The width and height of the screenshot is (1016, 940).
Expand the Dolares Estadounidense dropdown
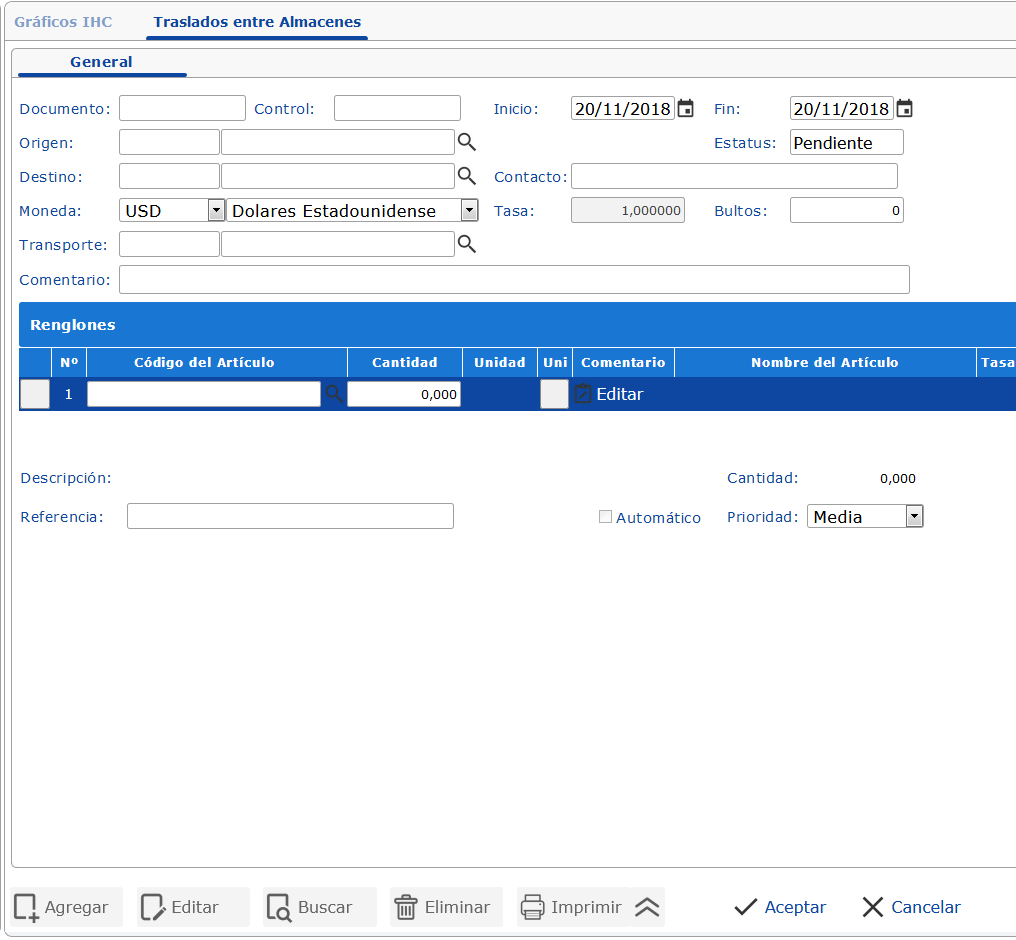[x=469, y=210]
